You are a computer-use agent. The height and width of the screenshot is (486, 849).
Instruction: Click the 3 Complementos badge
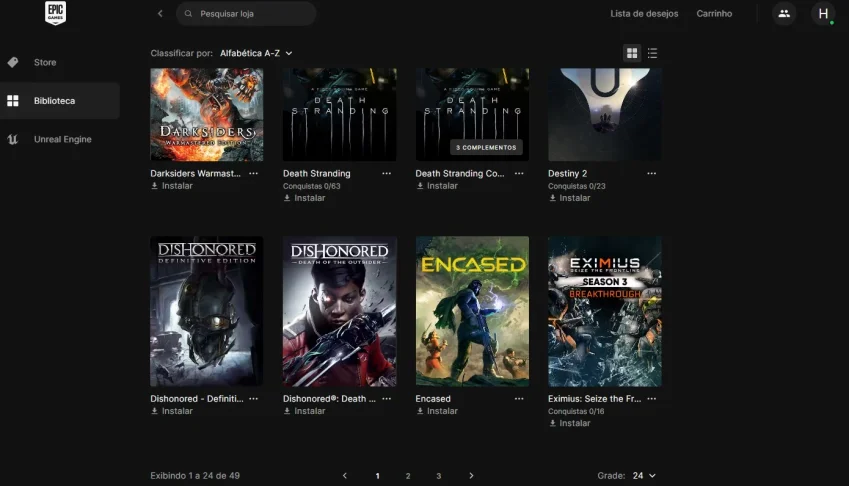point(486,147)
